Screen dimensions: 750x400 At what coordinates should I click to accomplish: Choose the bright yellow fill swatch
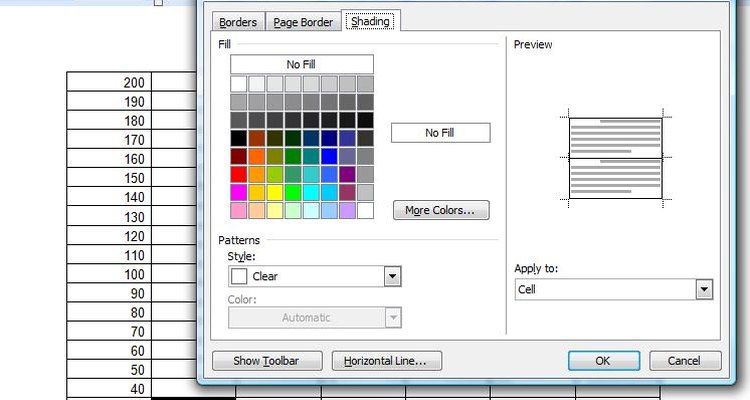pyautogui.click(x=275, y=192)
